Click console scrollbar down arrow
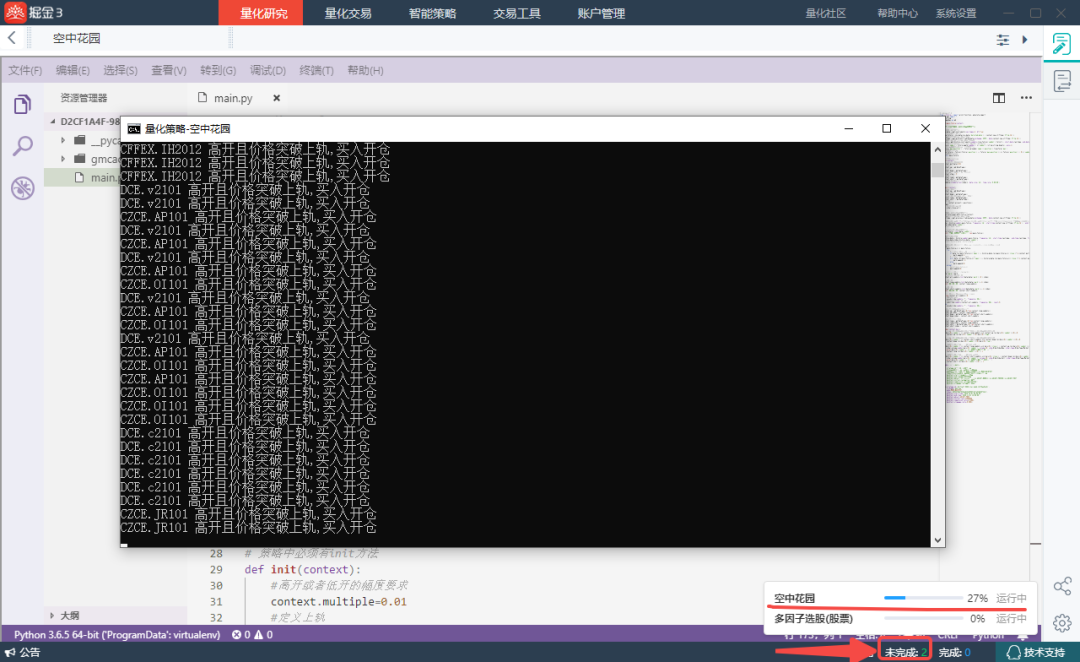Screen dimensions: 1080x662 tap(937, 540)
